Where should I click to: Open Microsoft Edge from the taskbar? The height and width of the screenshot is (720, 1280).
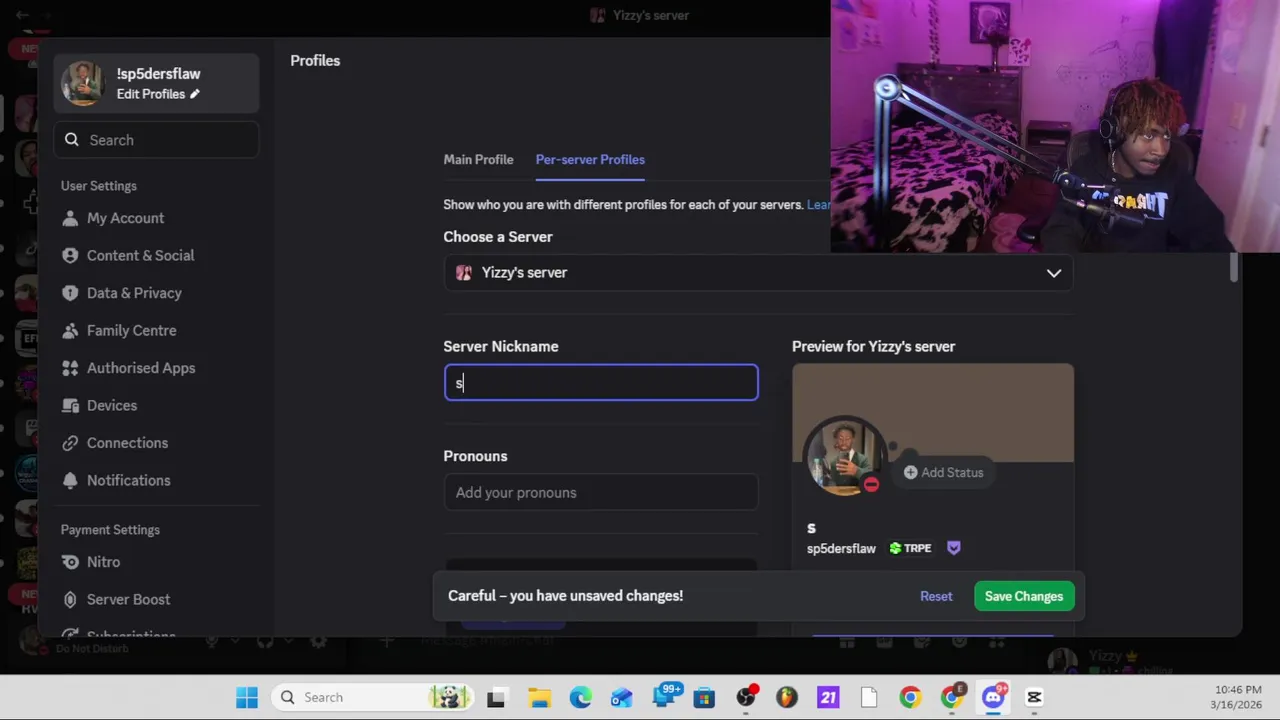tap(580, 697)
